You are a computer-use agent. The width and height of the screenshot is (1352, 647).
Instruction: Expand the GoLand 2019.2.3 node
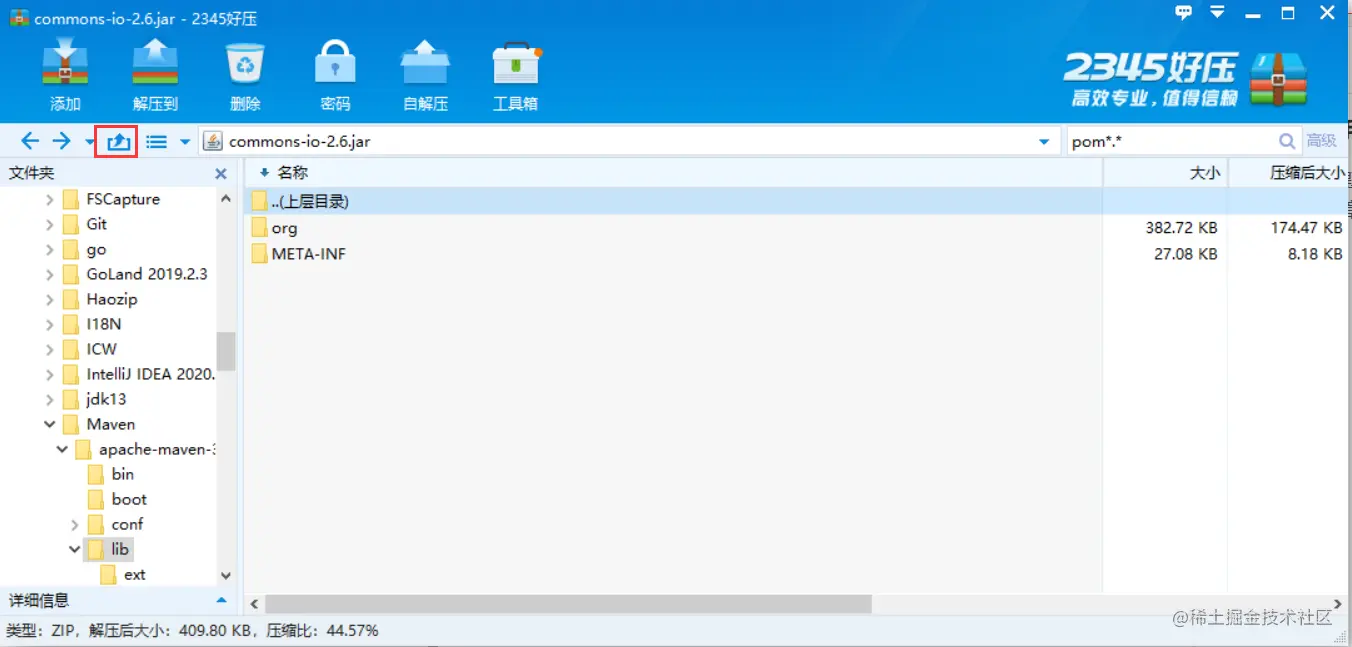[x=50, y=274]
